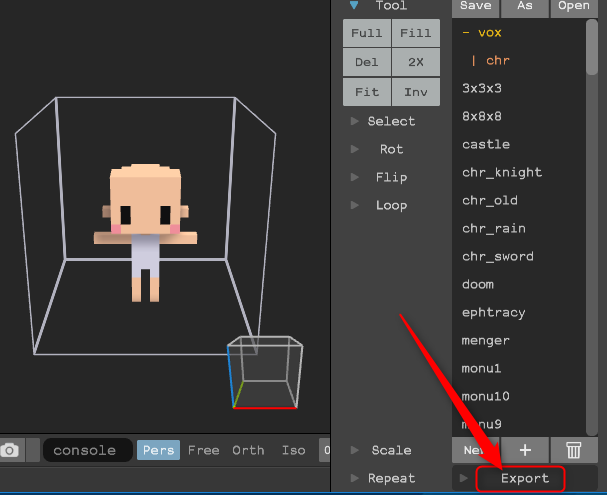Viewport: 607px width, 495px height.
Task: Switch to Orth orthographic camera mode
Action: tap(248, 450)
